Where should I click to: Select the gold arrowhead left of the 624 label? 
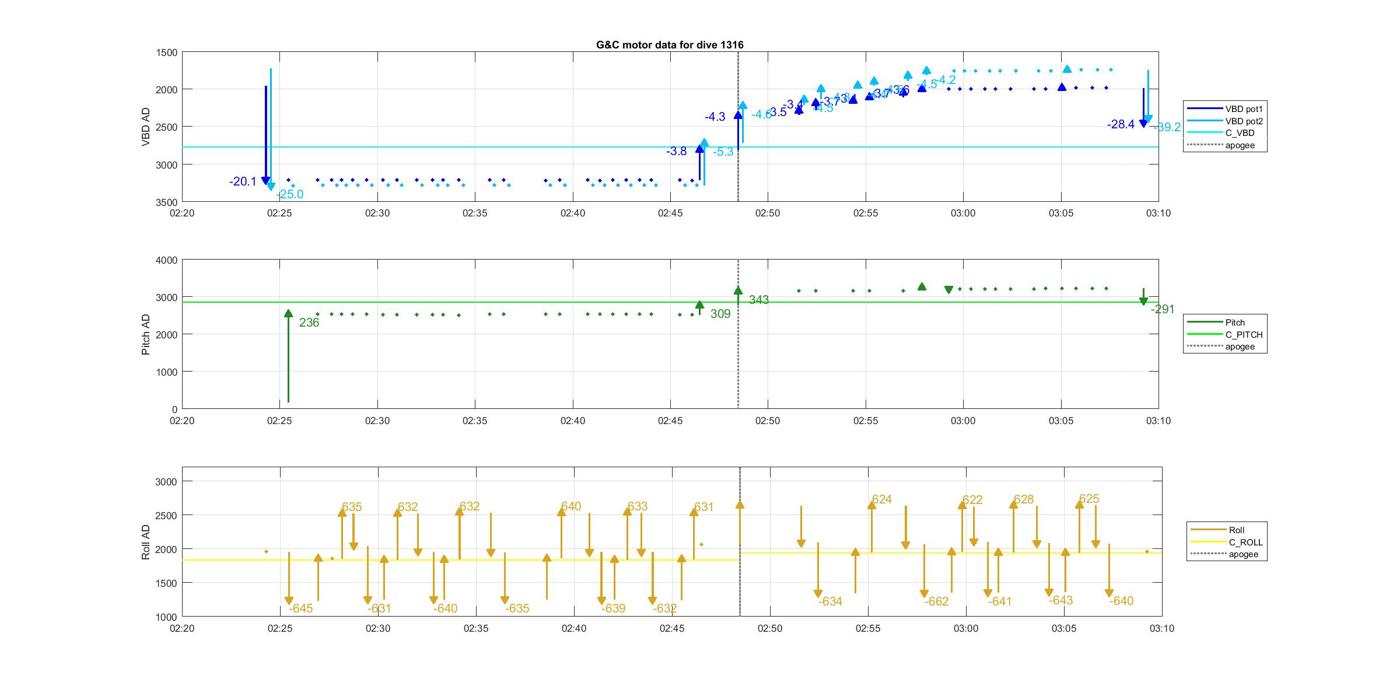(x=871, y=505)
